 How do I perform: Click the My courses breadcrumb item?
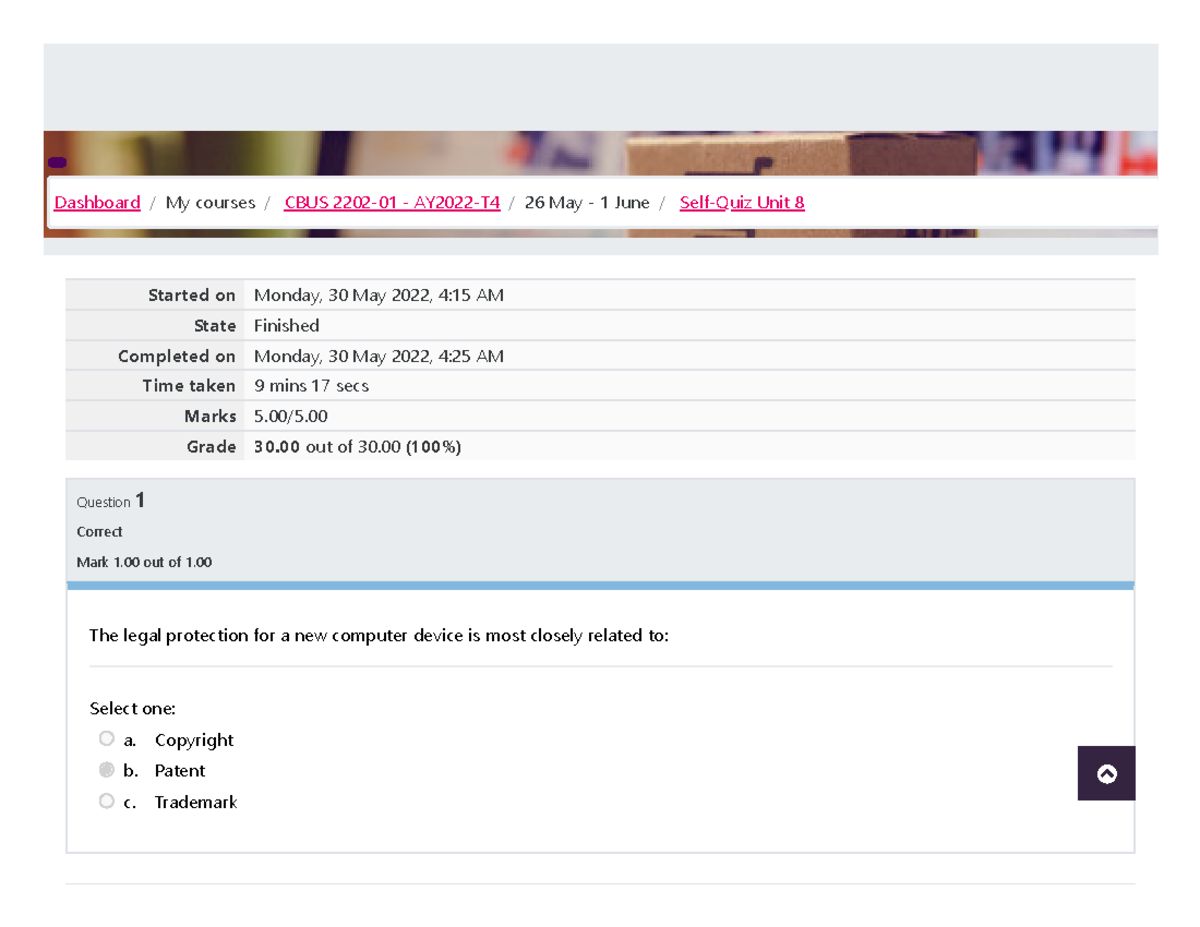pyautogui.click(x=209, y=202)
